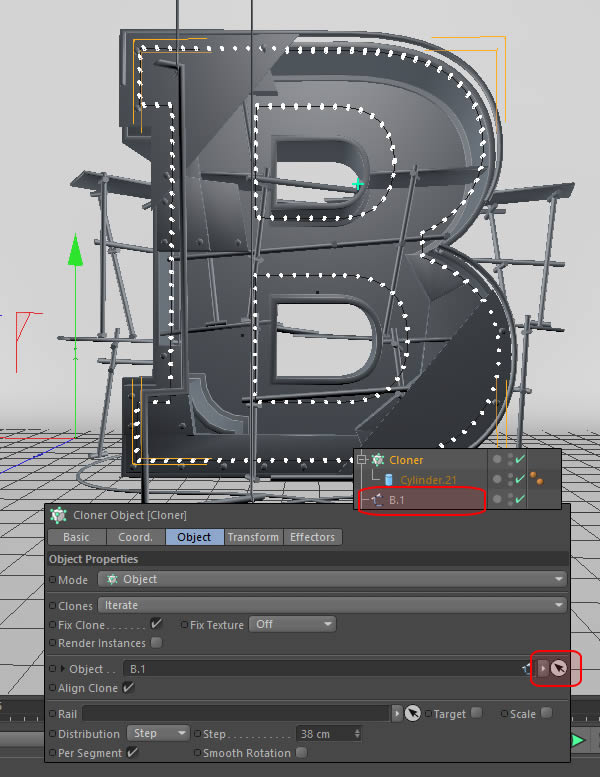Click the object picker arrow for B.1 field
The height and width of the screenshot is (777, 600).
pos(558,668)
